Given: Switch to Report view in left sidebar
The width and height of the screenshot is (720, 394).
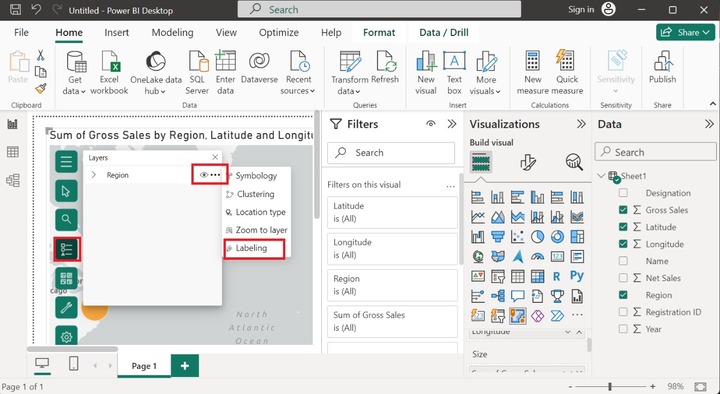Looking at the screenshot, I should tap(12, 124).
